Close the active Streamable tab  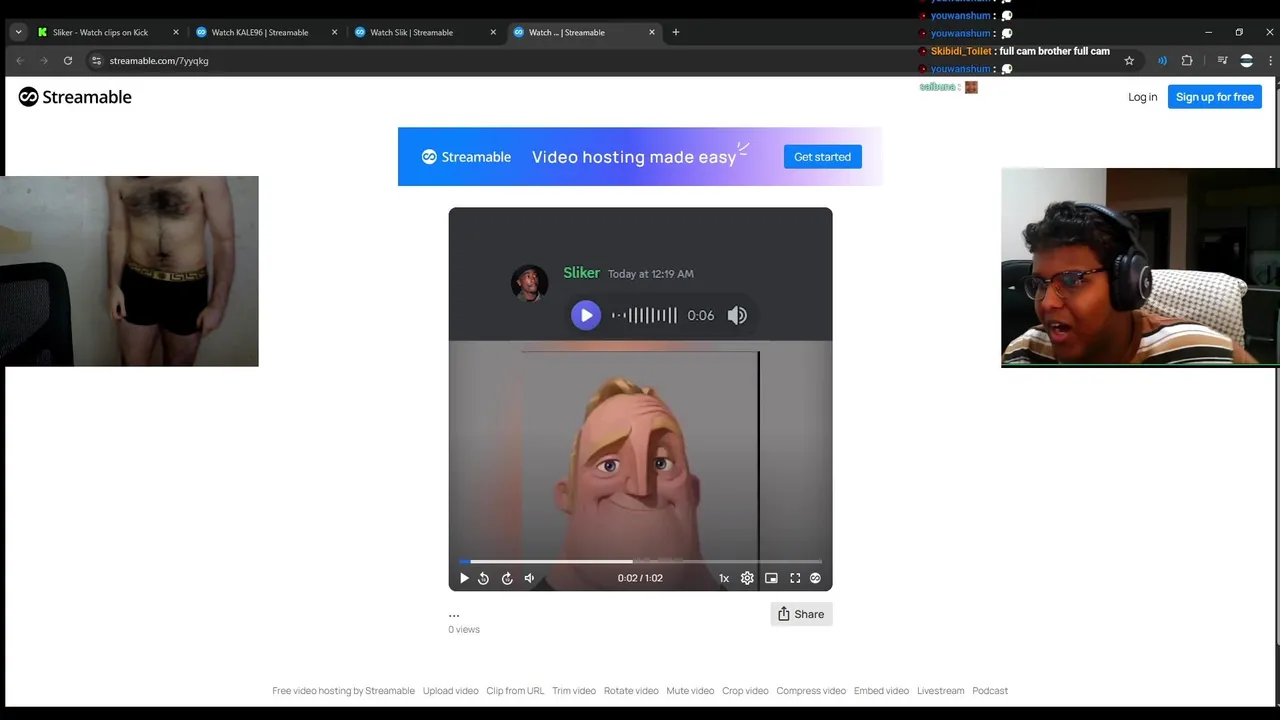652,32
